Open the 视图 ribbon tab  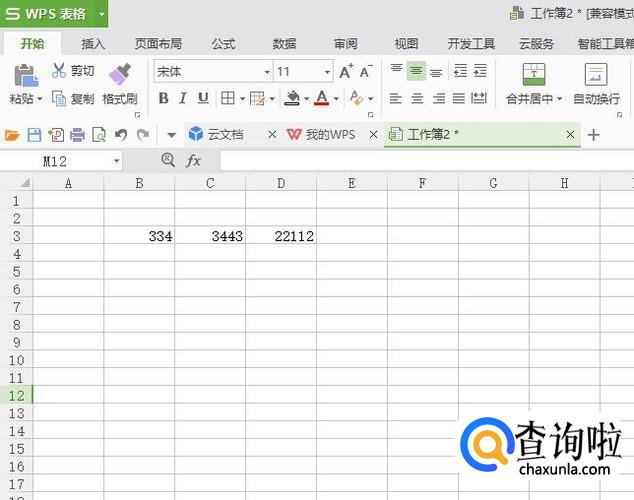406,44
